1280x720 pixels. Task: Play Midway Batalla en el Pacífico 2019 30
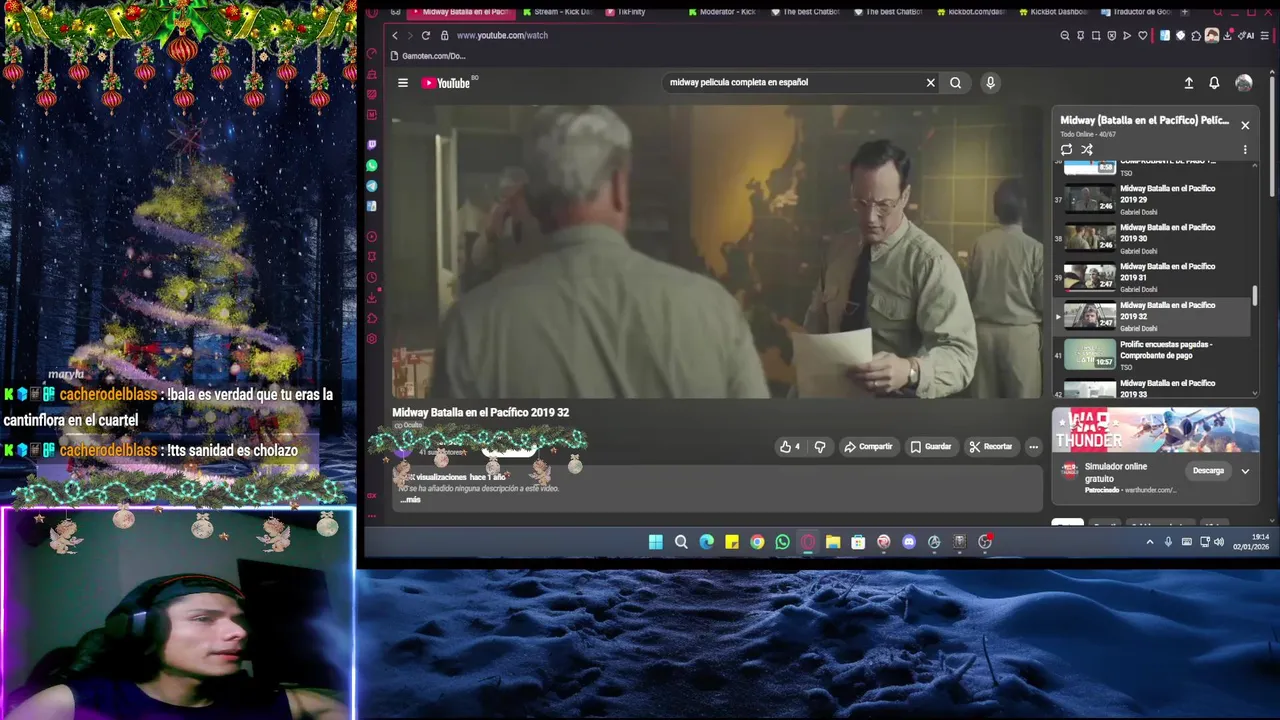pyautogui.click(x=1150, y=238)
